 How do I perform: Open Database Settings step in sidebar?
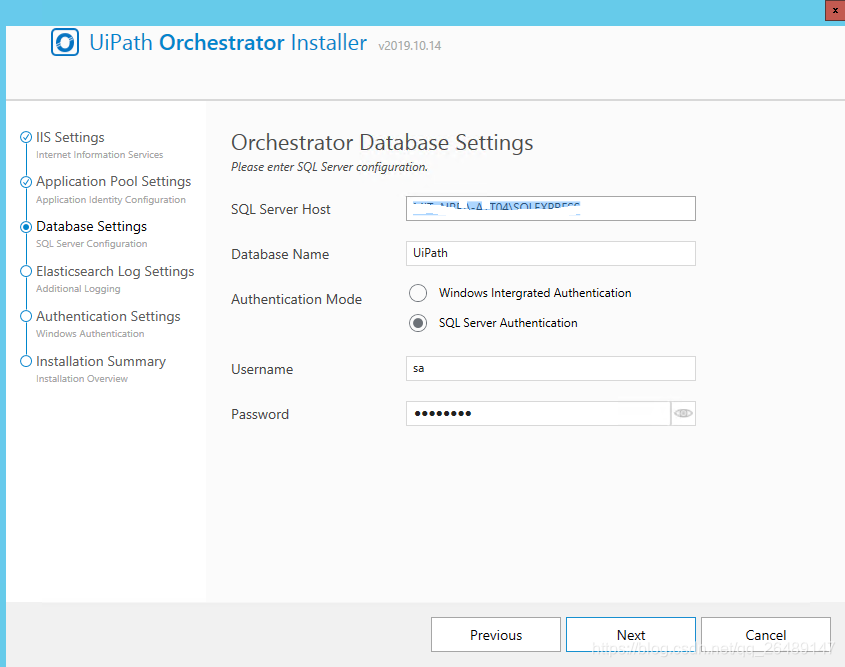pyautogui.click(x=92, y=226)
